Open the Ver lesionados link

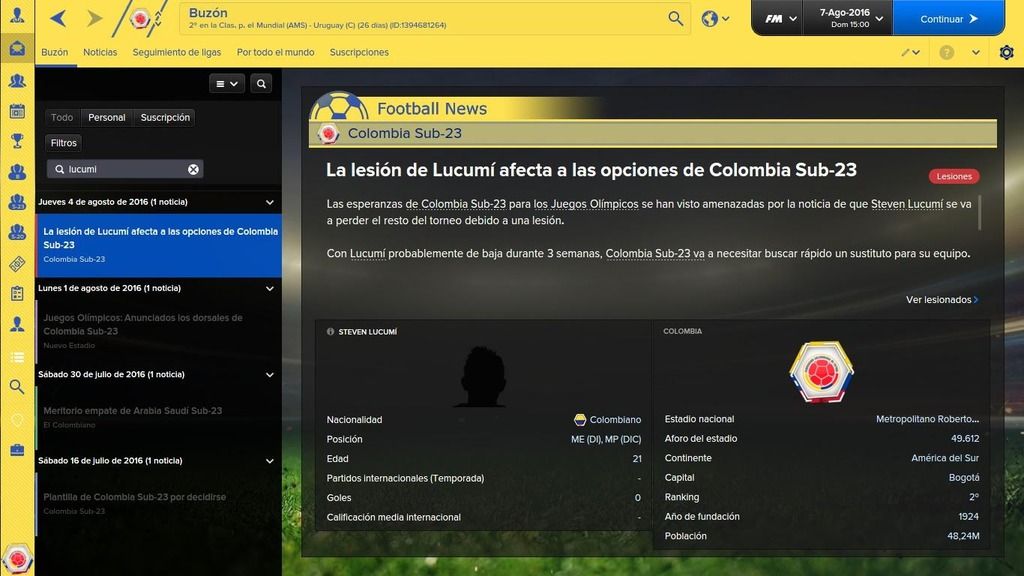[x=942, y=300]
